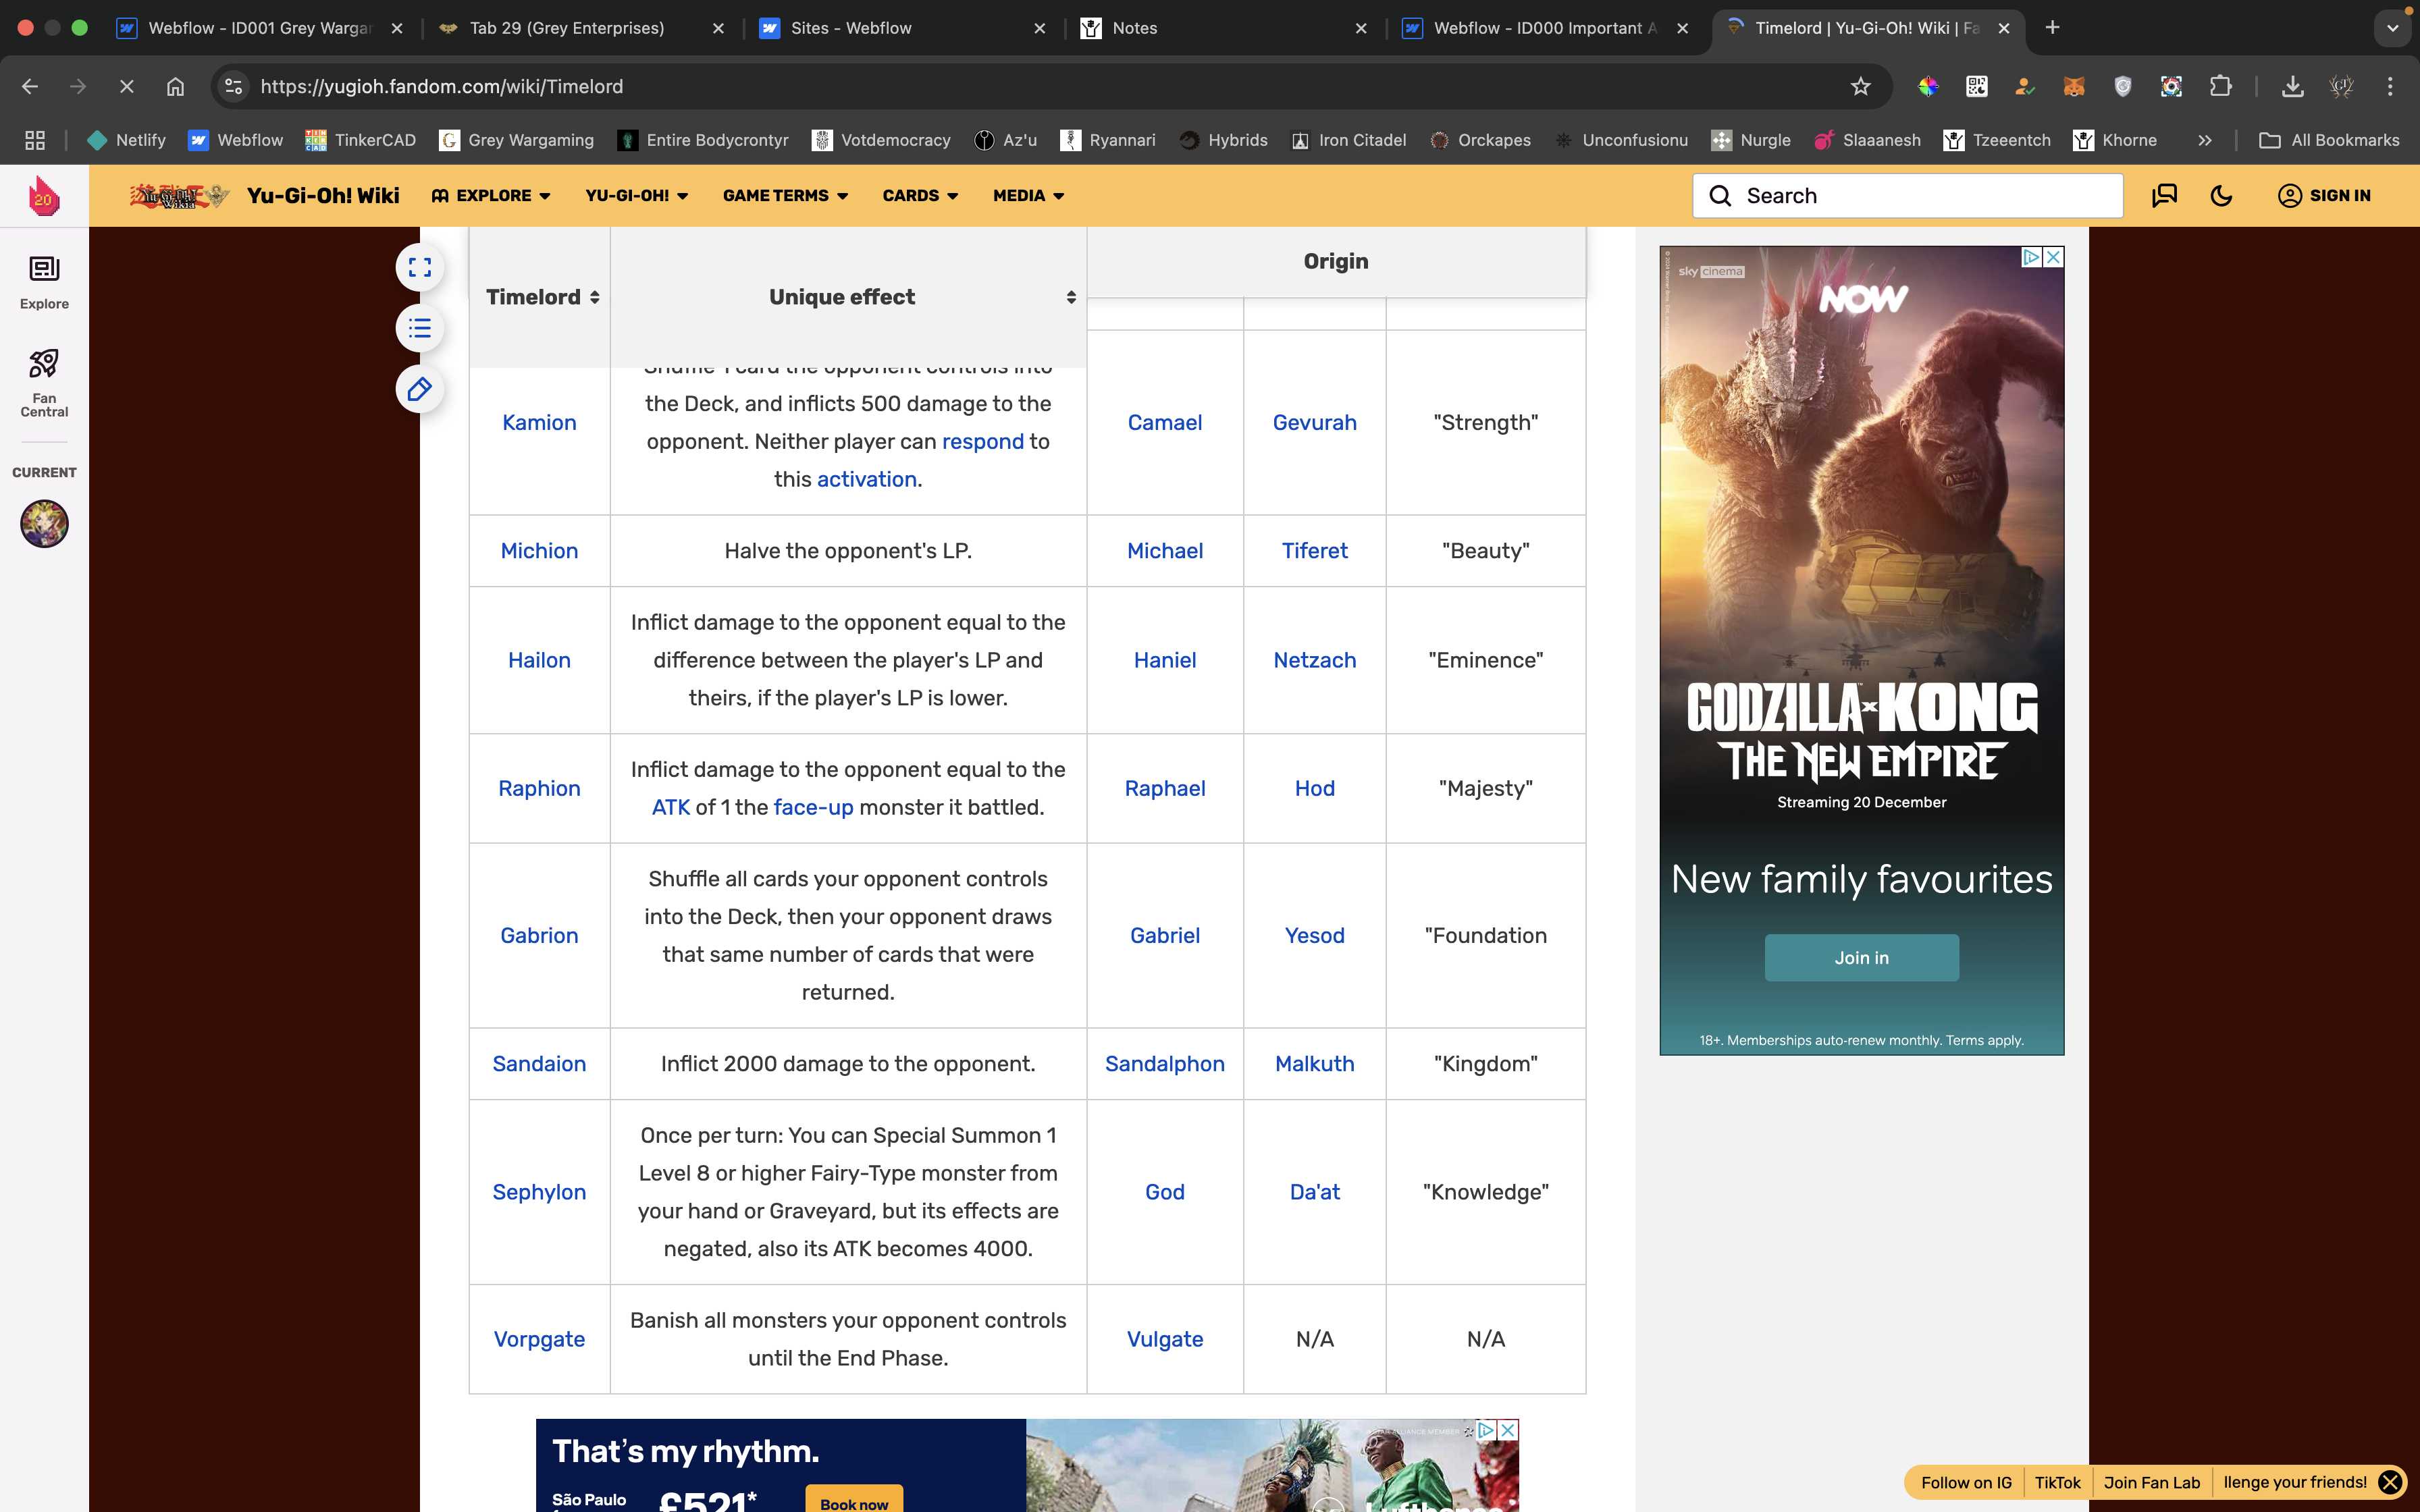This screenshot has height=1512, width=2420.
Task: Click the SIGN IN button
Action: coord(2324,196)
